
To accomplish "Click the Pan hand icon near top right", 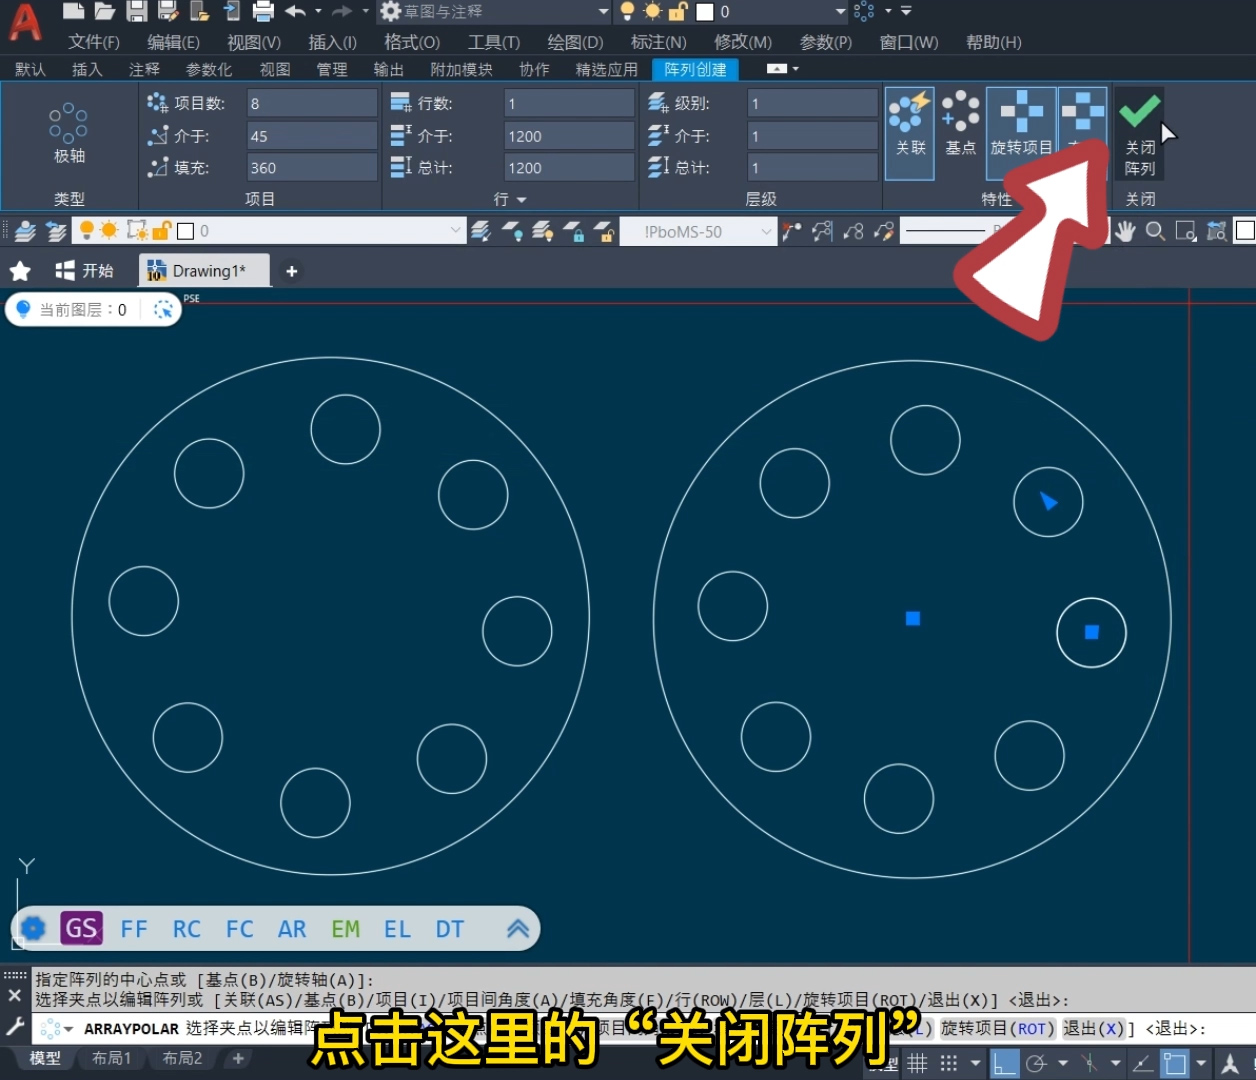I will click(x=1124, y=230).
